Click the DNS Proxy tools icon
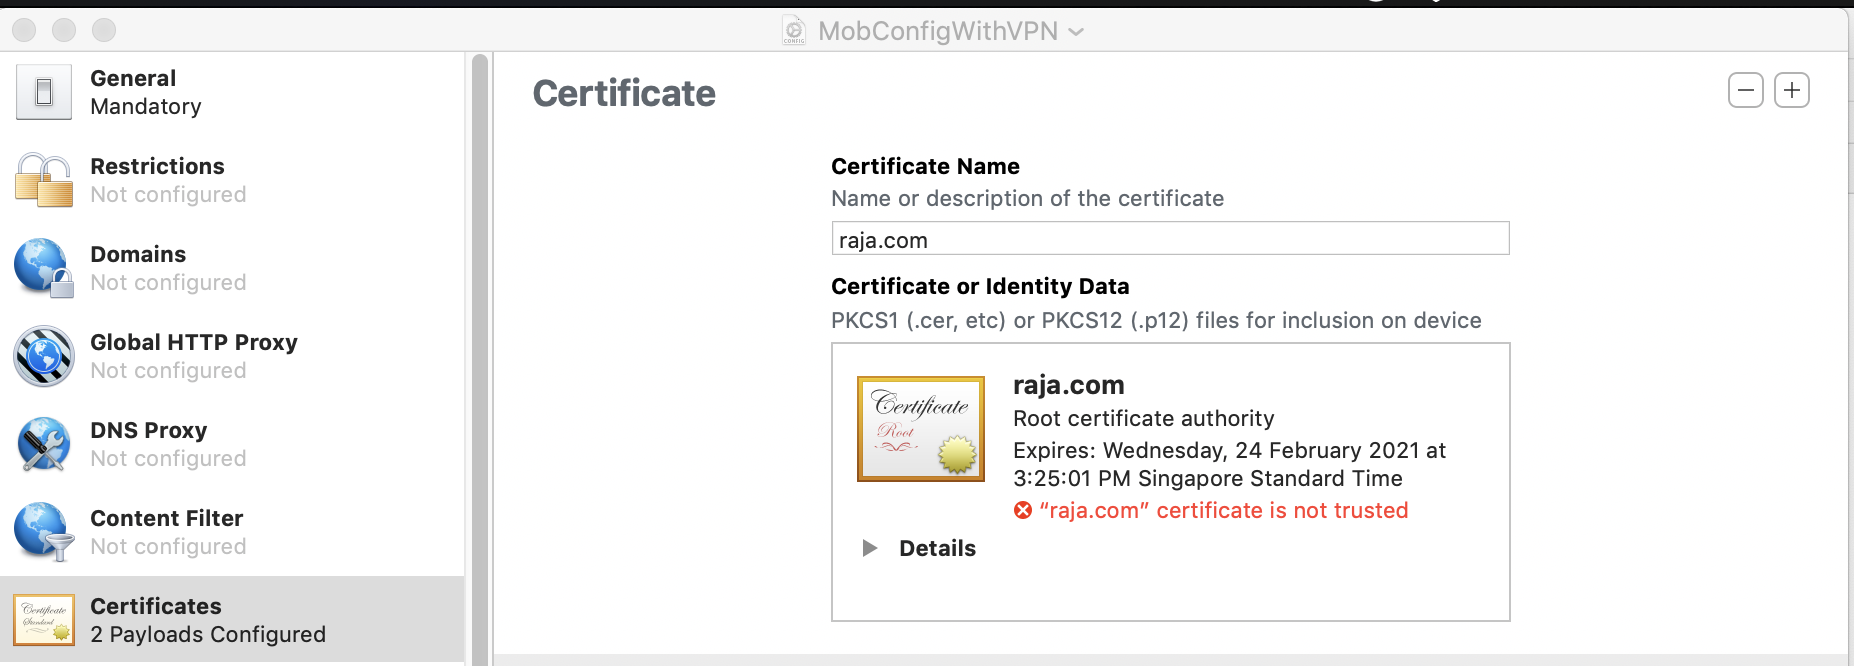 [x=44, y=444]
